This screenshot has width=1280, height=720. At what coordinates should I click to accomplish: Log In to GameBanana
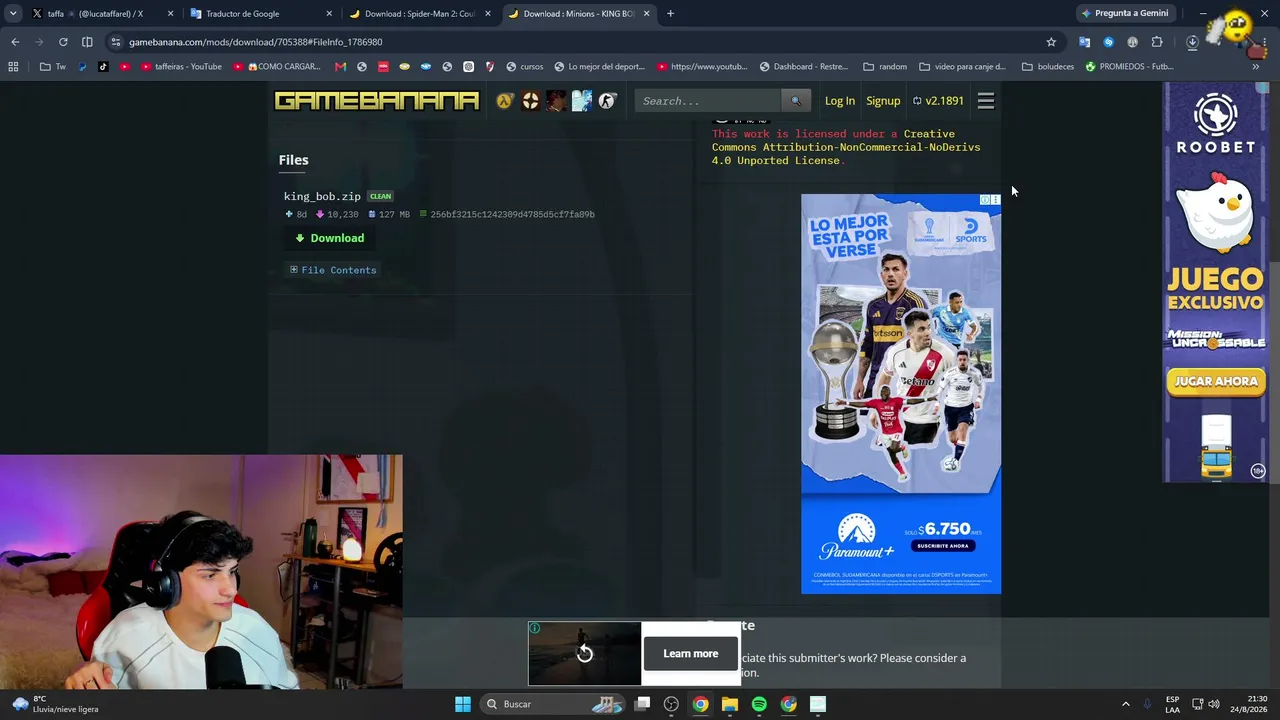(840, 101)
